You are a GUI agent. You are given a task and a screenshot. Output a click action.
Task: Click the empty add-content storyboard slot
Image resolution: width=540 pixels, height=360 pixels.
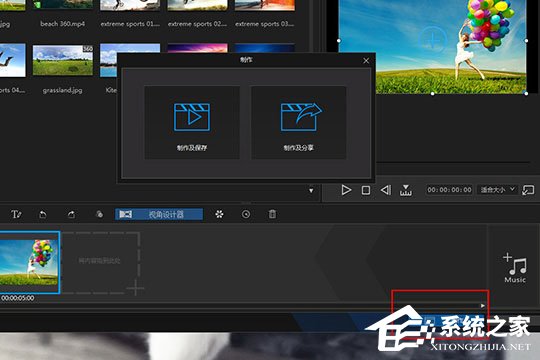101,263
